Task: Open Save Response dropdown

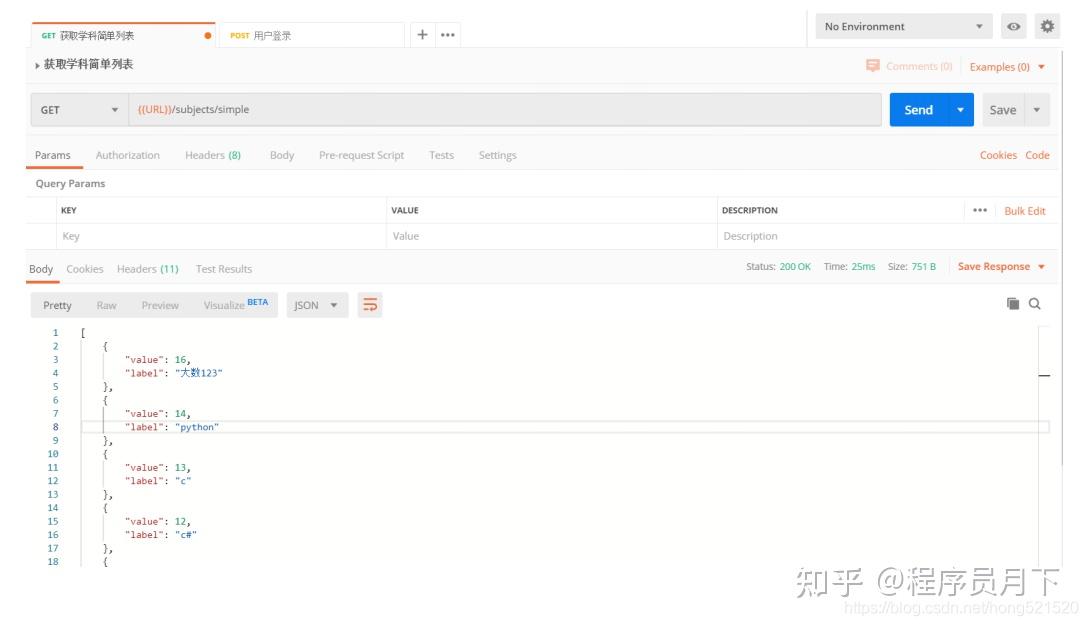Action: pos(1001,267)
